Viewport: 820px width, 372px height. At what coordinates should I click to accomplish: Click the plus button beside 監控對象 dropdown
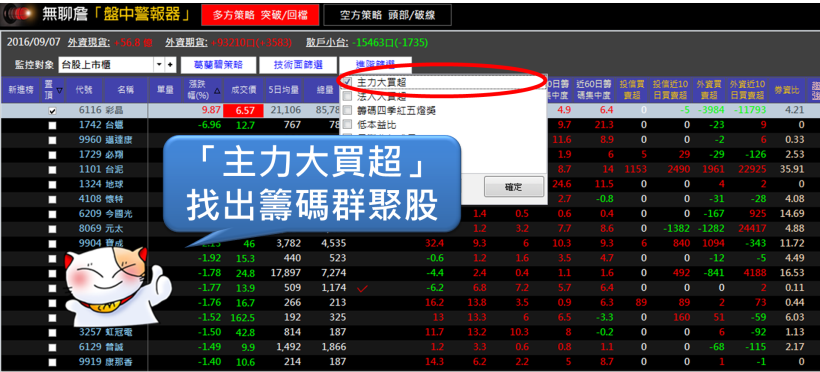tap(170, 65)
